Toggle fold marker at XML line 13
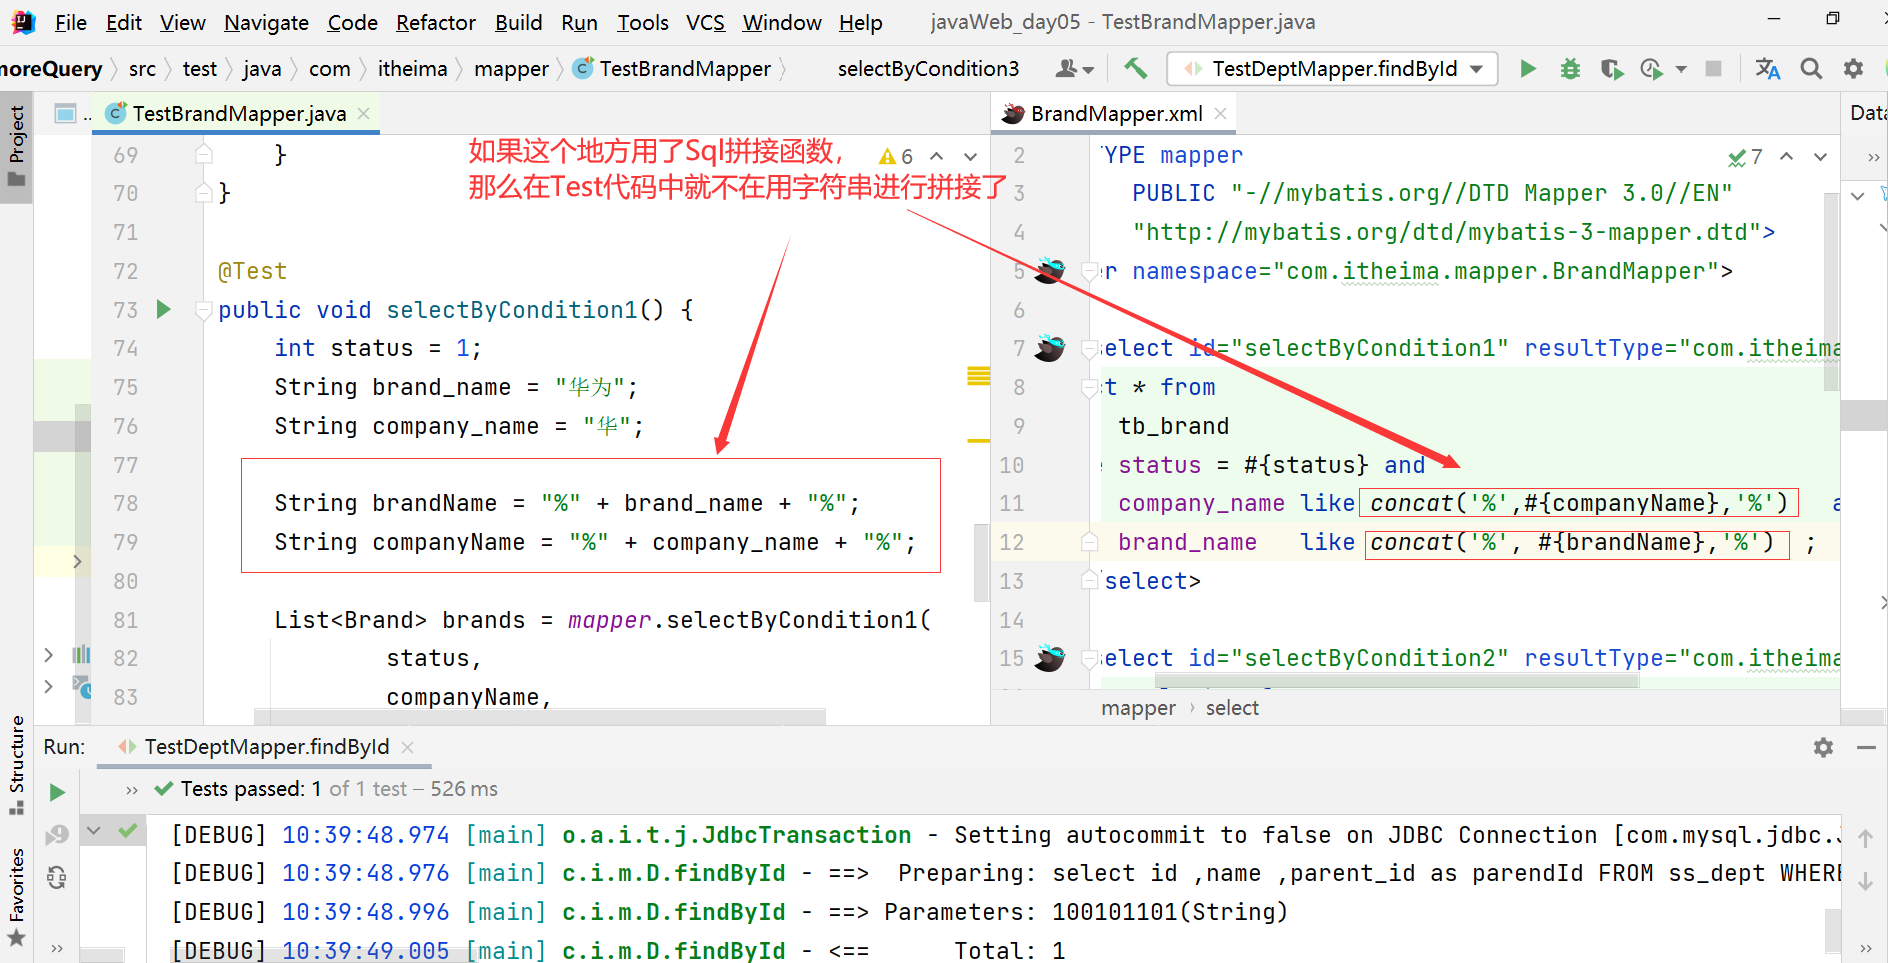Image resolution: width=1888 pixels, height=963 pixels. point(1090,580)
